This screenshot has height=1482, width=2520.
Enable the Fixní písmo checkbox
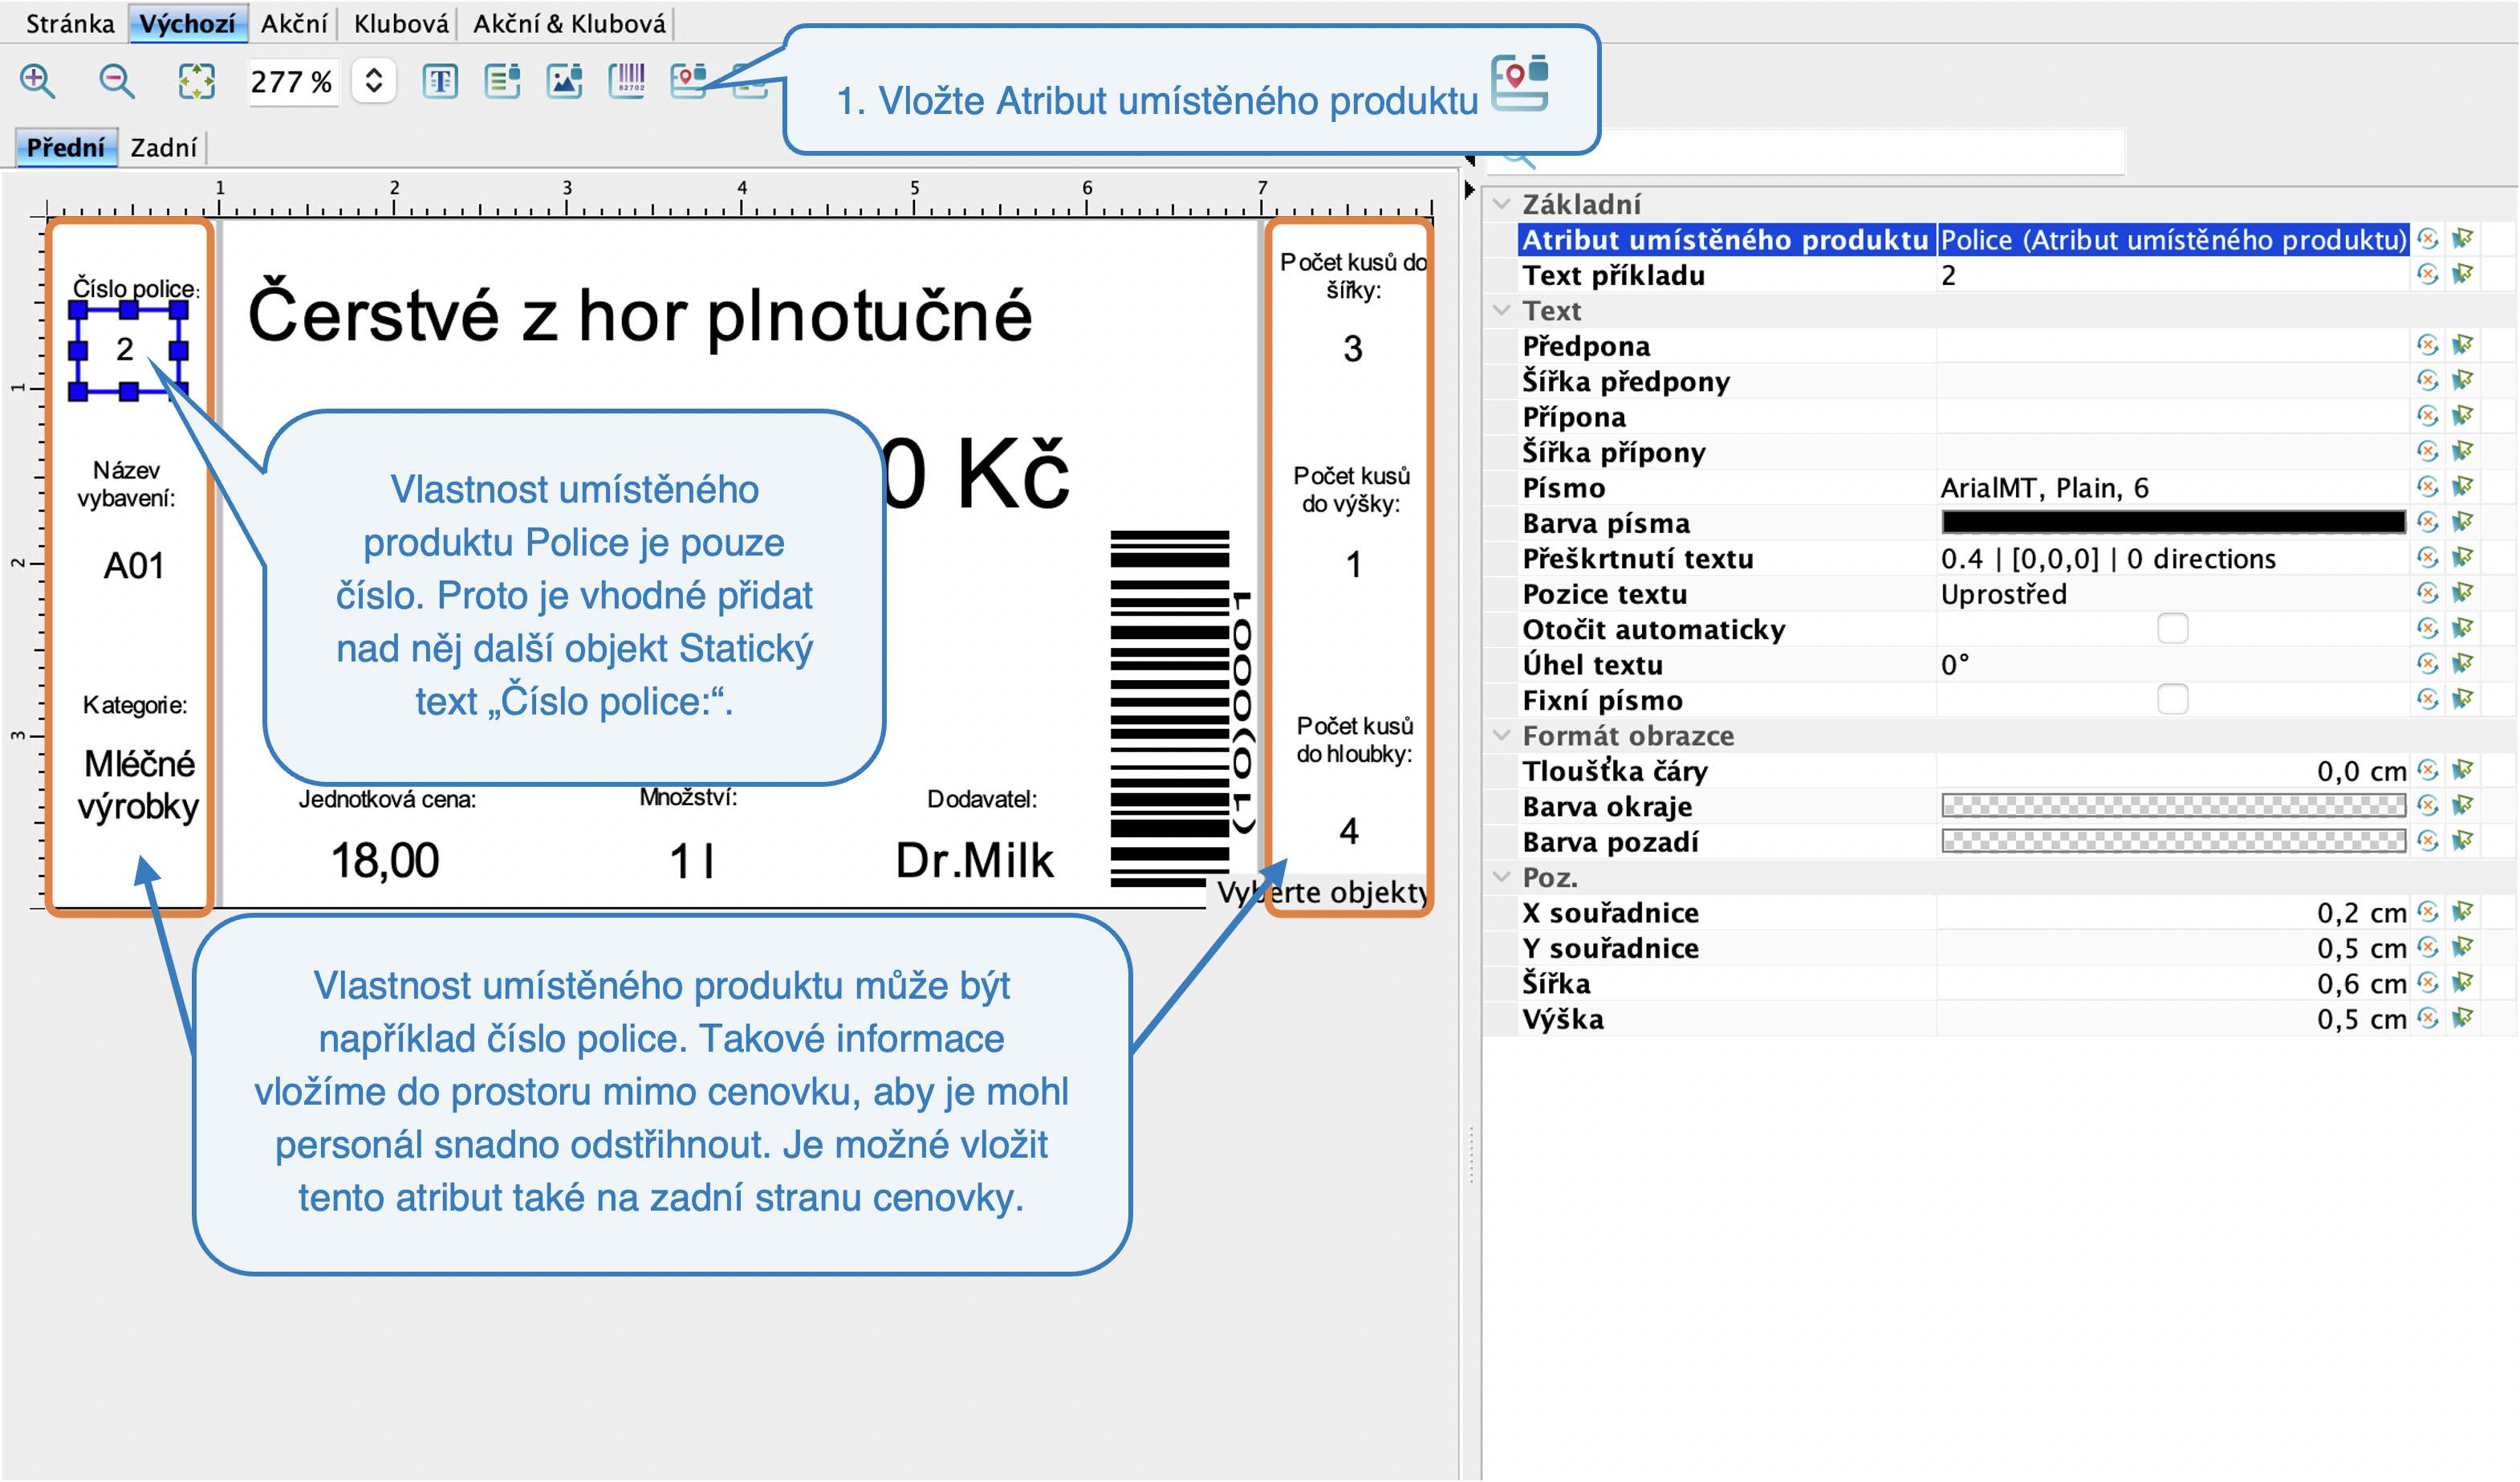[x=2172, y=699]
